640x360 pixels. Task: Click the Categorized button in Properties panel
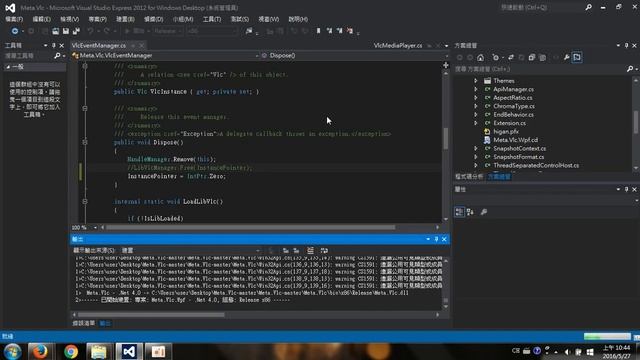459,212
